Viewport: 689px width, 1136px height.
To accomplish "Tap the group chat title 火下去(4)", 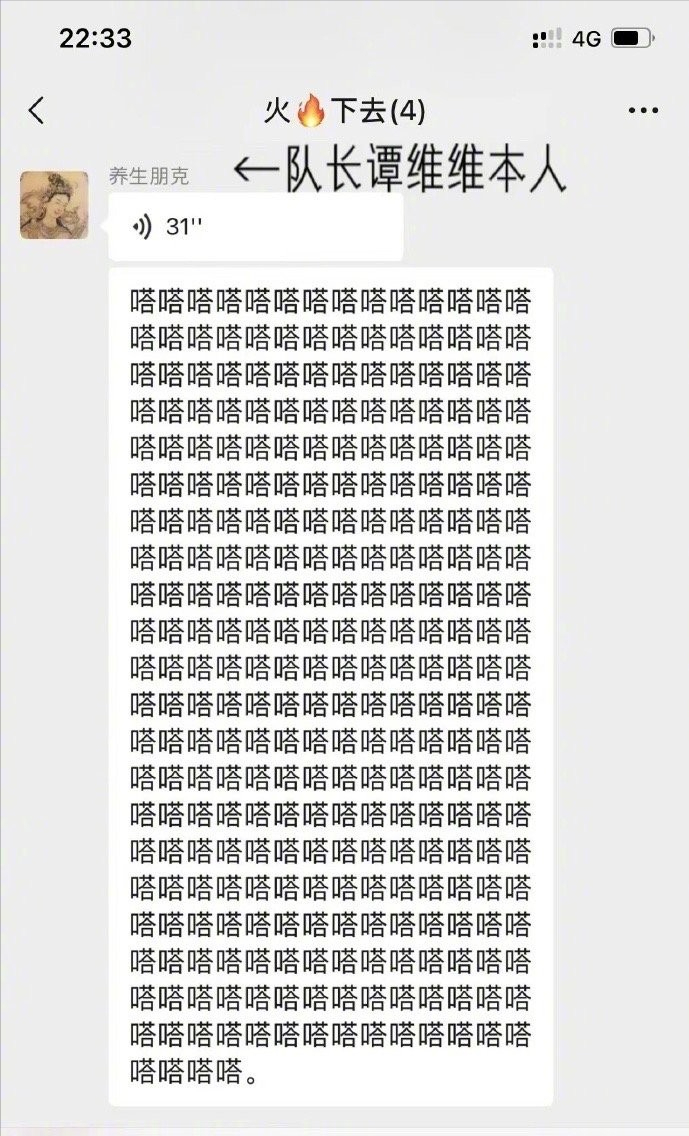I will [344, 111].
